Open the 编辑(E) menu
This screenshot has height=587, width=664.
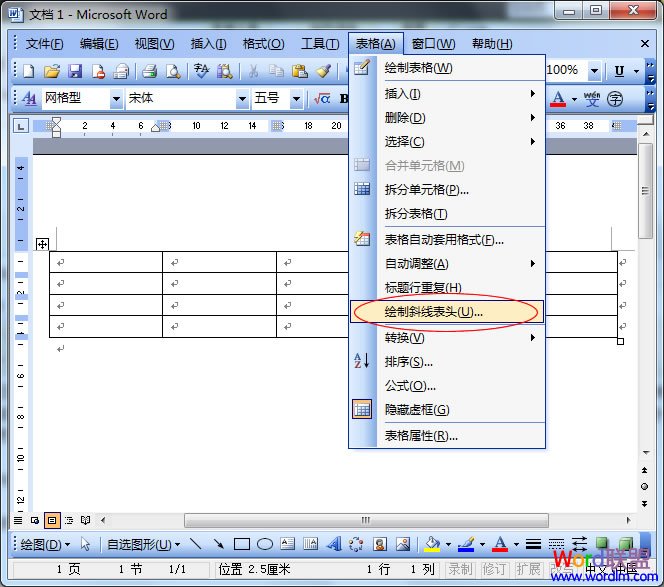coord(99,44)
